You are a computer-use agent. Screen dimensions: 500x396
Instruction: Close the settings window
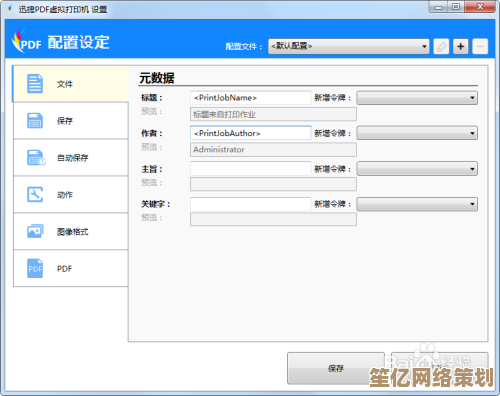(480, 7)
